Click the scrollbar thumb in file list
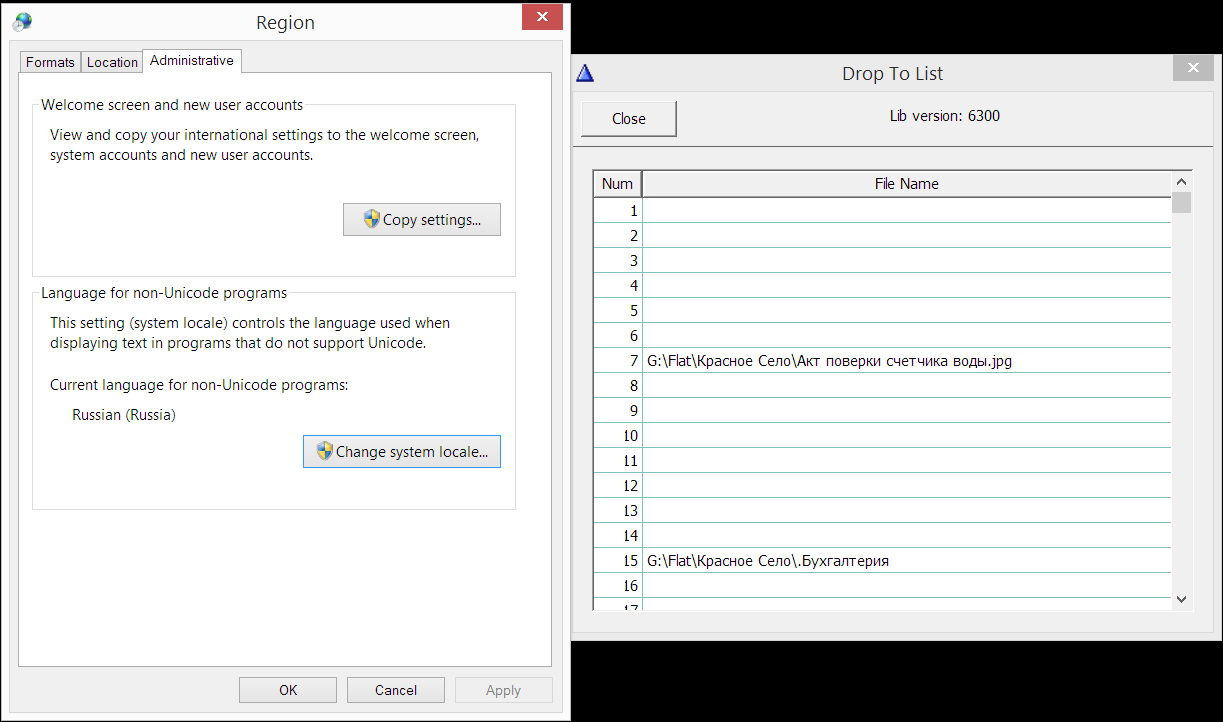 pos(1181,203)
